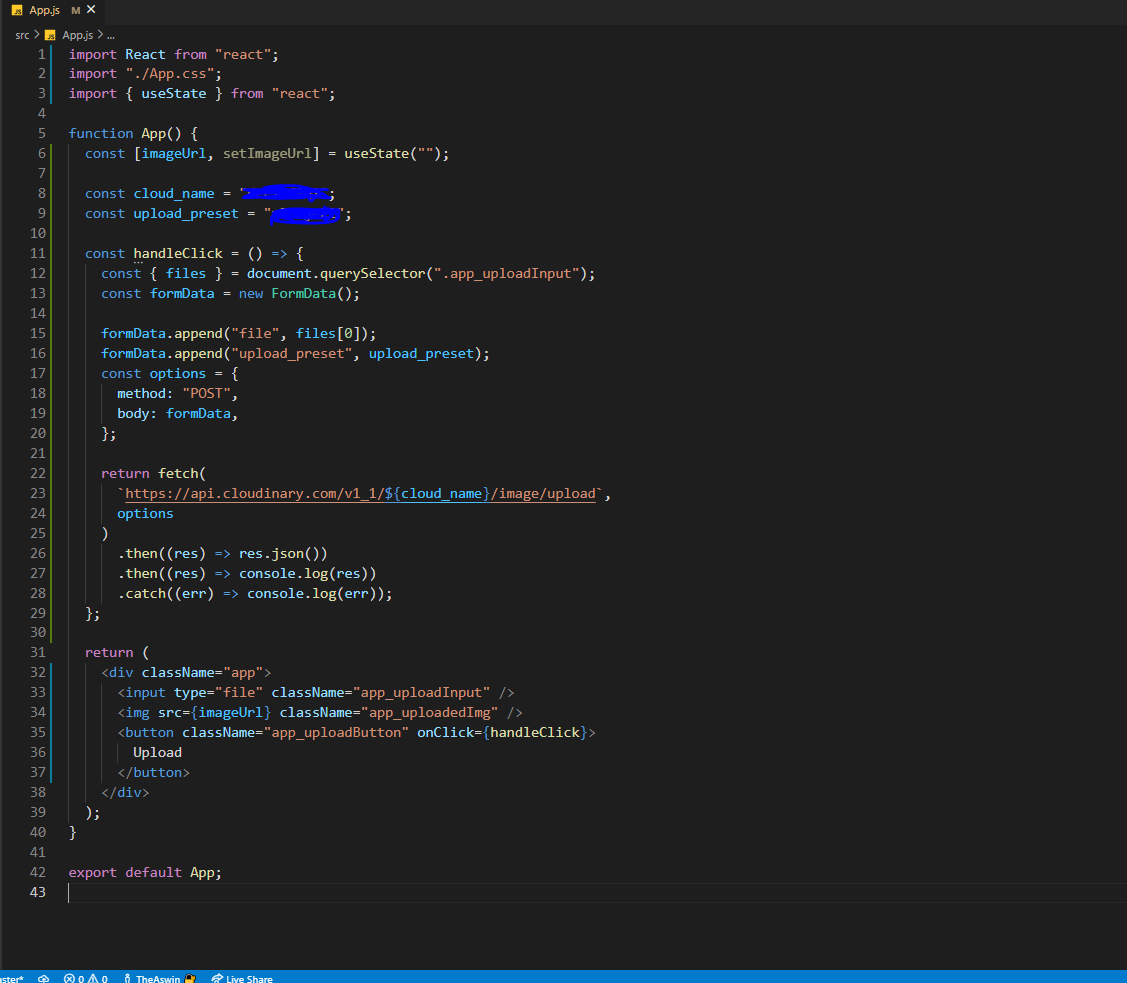Image resolution: width=1127 pixels, height=983 pixels.
Task: Click the JS file icon on the App.js tab
Action: click(x=18, y=12)
